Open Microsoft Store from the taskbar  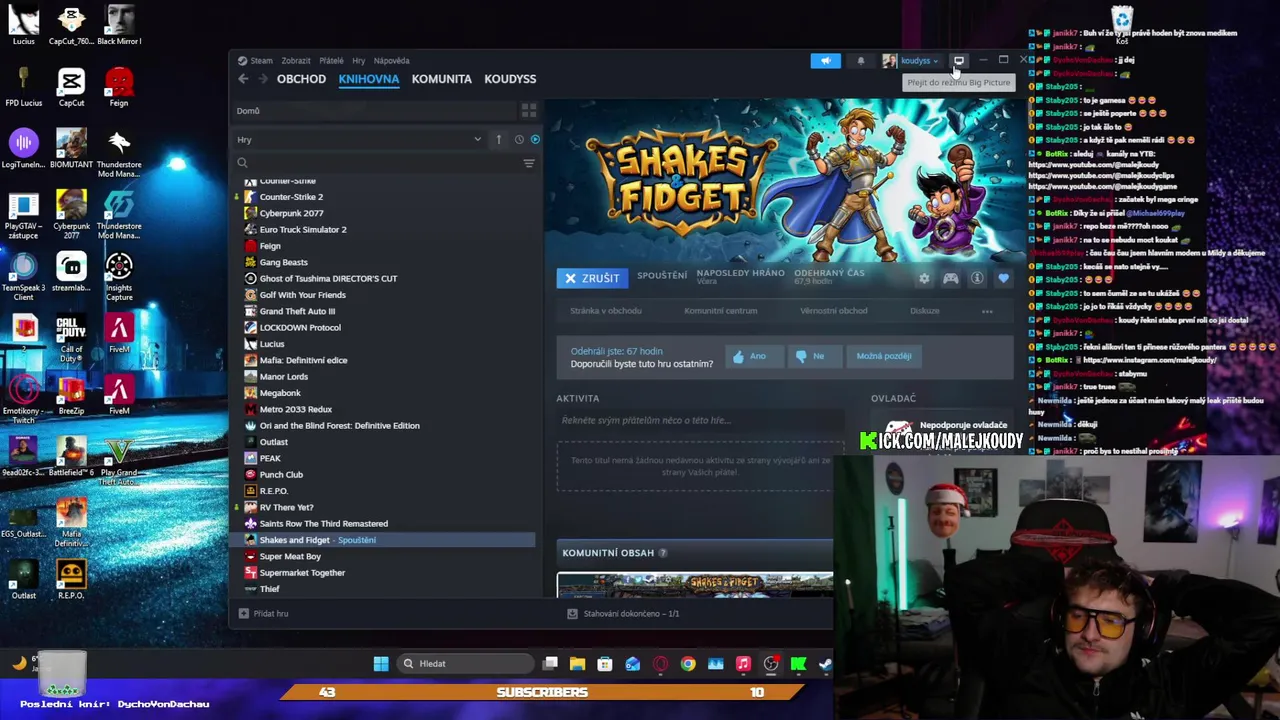[605, 663]
